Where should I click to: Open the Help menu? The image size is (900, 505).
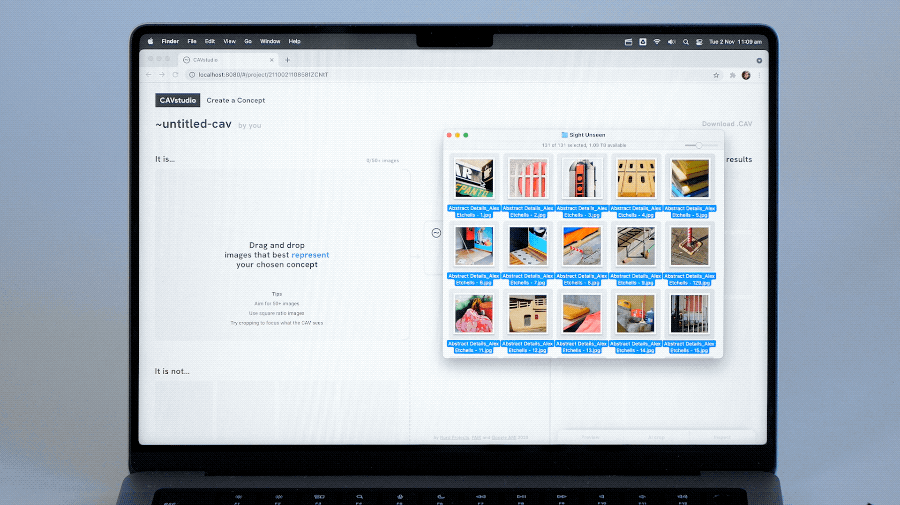click(294, 41)
